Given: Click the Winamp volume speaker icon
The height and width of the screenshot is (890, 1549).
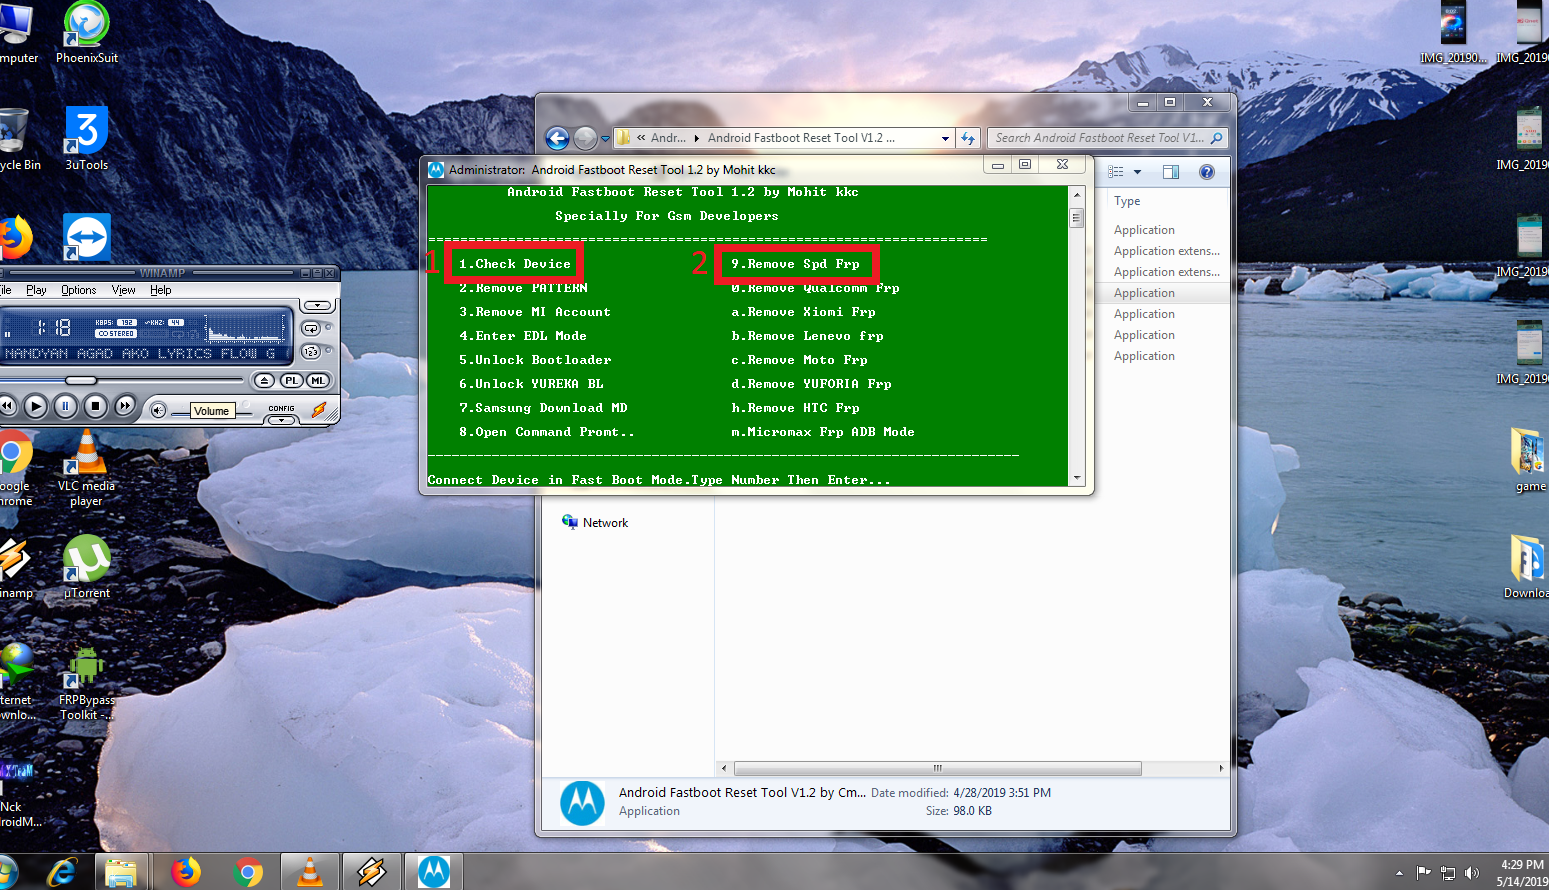Looking at the screenshot, I should (x=158, y=410).
